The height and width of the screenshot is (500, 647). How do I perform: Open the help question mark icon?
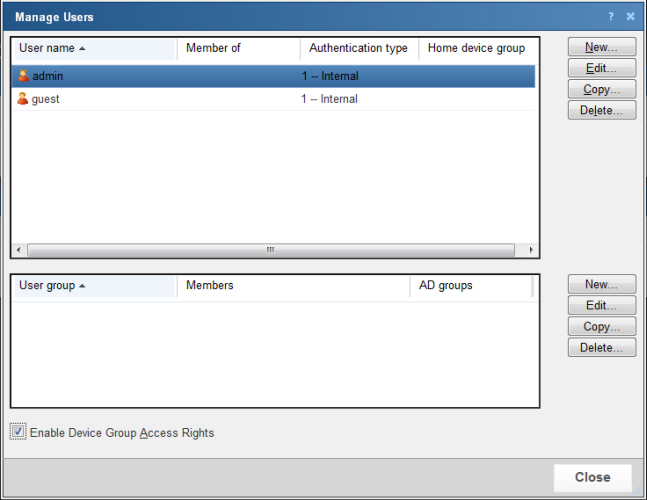click(611, 17)
